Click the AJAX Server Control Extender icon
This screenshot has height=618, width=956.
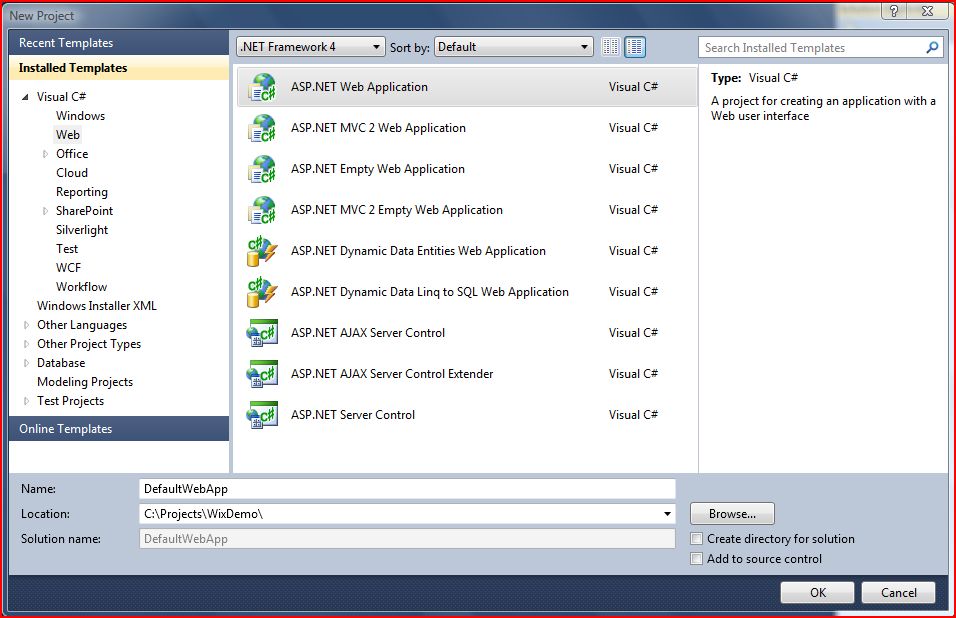pos(262,374)
